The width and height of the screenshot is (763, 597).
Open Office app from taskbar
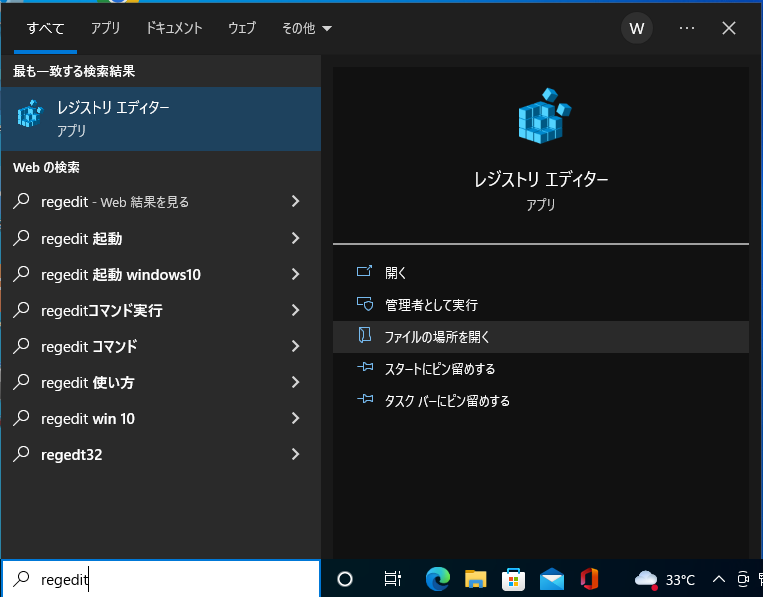pos(589,579)
